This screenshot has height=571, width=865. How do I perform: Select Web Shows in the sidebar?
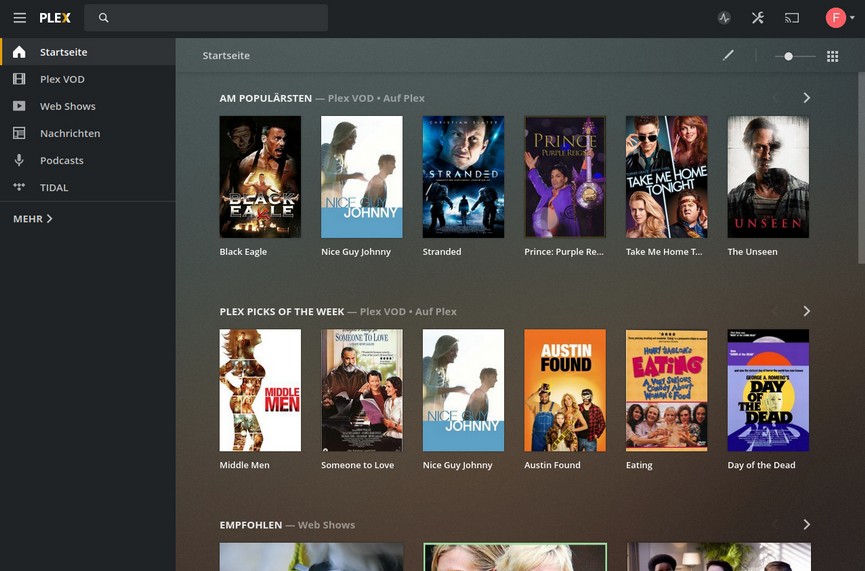[x=88, y=106]
